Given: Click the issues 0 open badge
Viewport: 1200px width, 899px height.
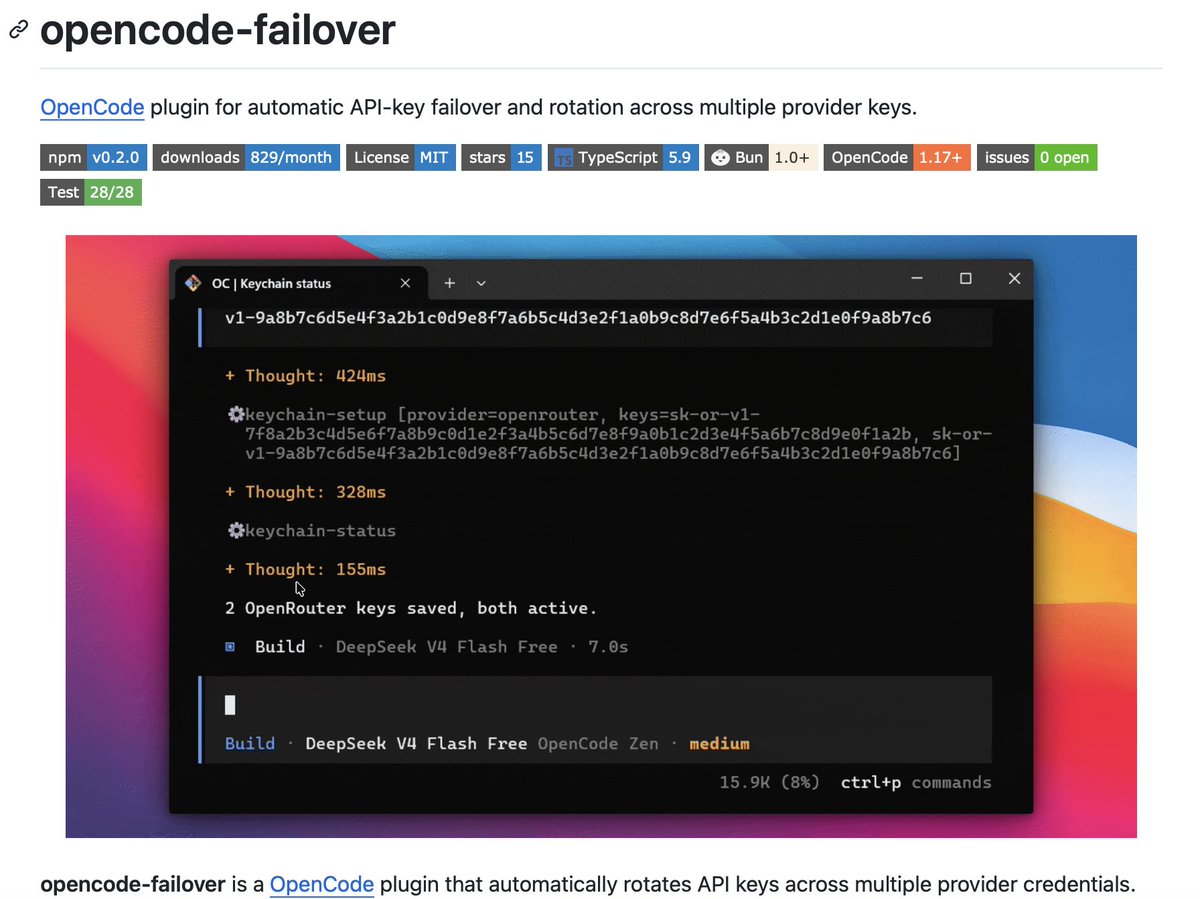Looking at the screenshot, I should pos(1037,157).
